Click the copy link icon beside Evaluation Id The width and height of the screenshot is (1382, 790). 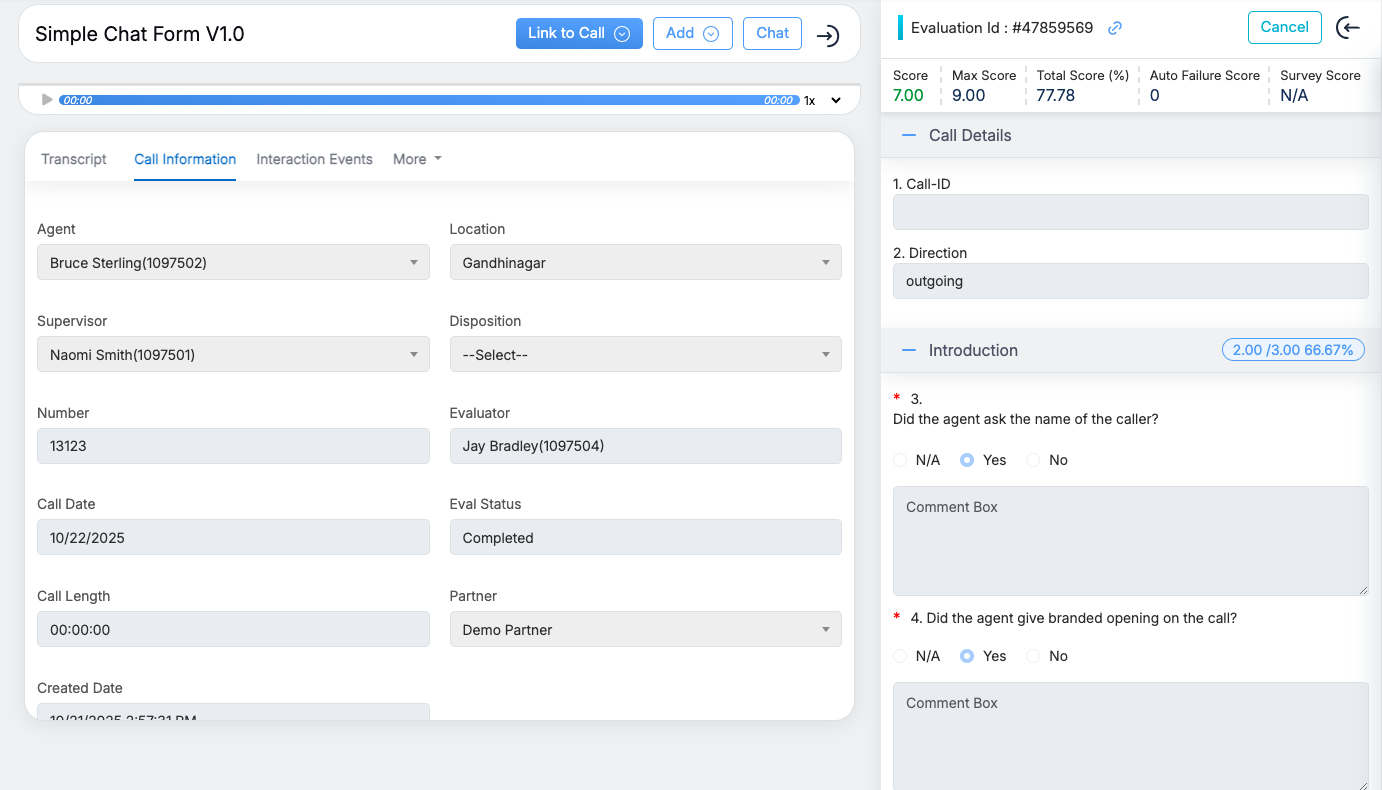[1115, 28]
